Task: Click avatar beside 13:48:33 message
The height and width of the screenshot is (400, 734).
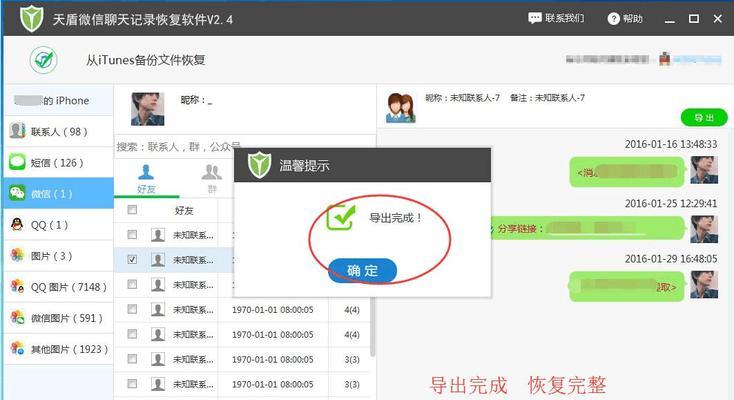Action: pyautogui.click(x=704, y=170)
